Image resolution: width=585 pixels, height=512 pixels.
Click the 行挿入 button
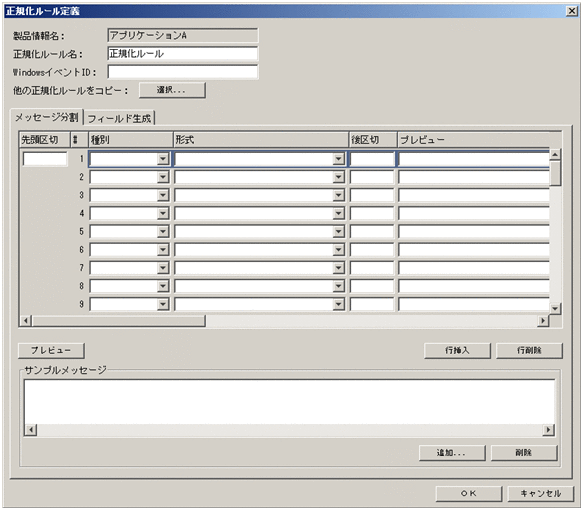click(x=457, y=350)
